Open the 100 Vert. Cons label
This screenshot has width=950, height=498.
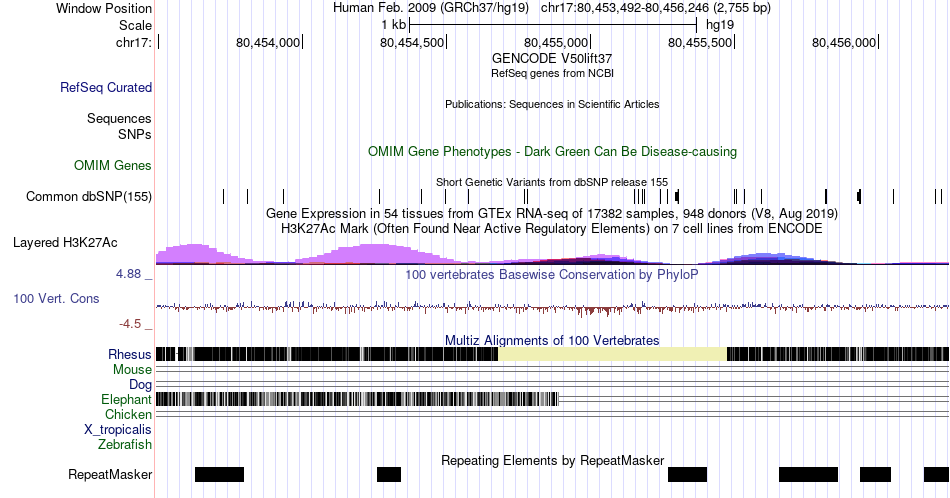tap(56, 298)
